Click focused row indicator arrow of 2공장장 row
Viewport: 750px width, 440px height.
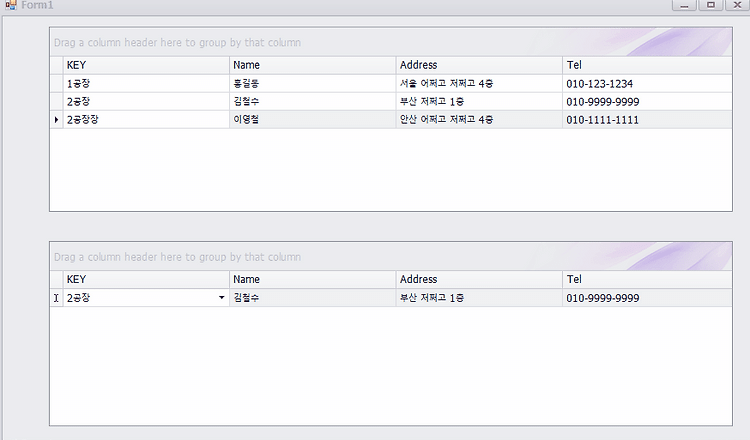(x=56, y=120)
